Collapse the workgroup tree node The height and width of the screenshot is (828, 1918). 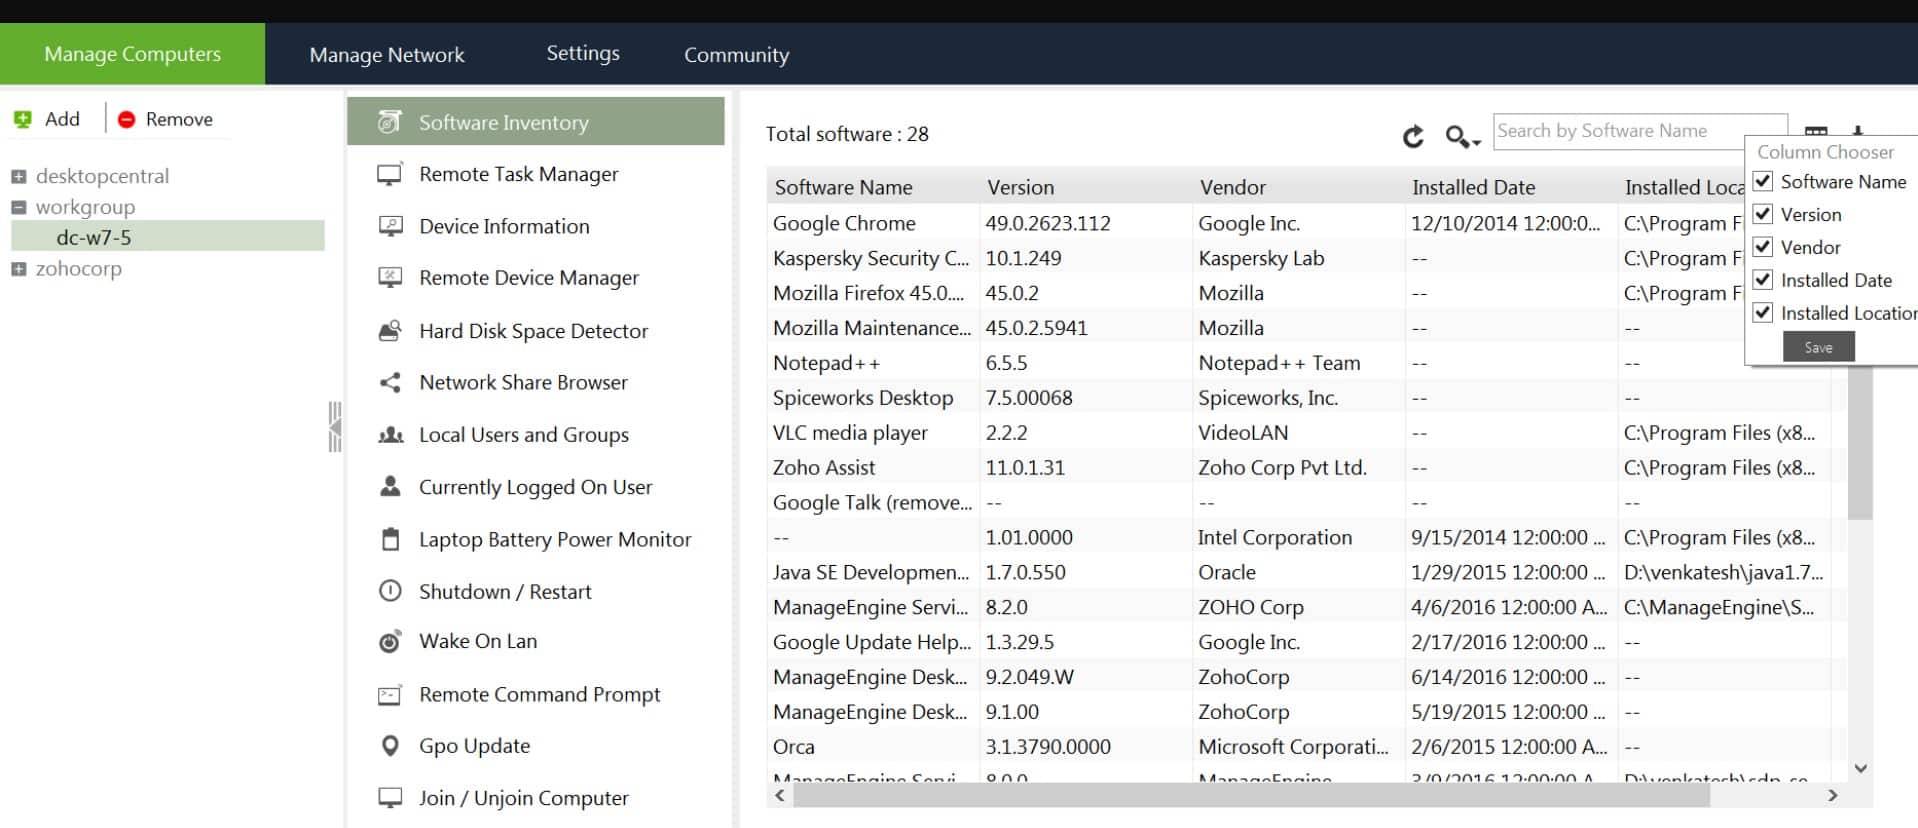(x=18, y=208)
